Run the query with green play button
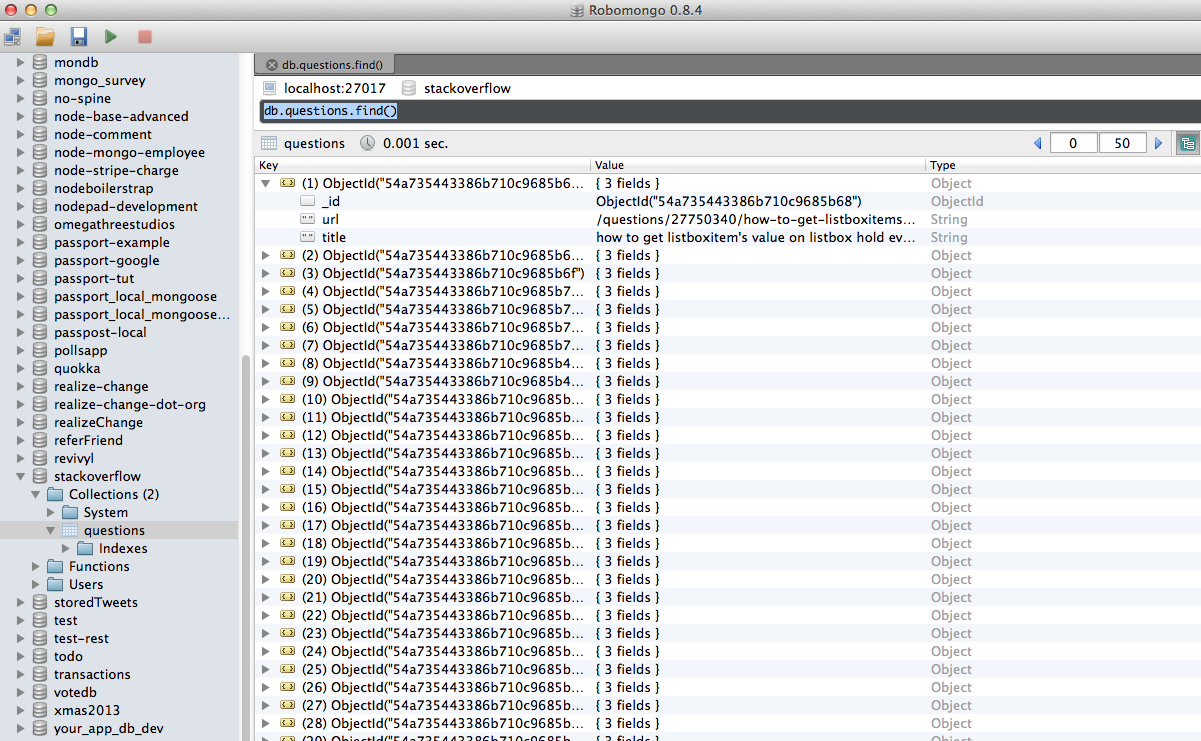This screenshot has height=741, width=1201. pyautogui.click(x=111, y=37)
